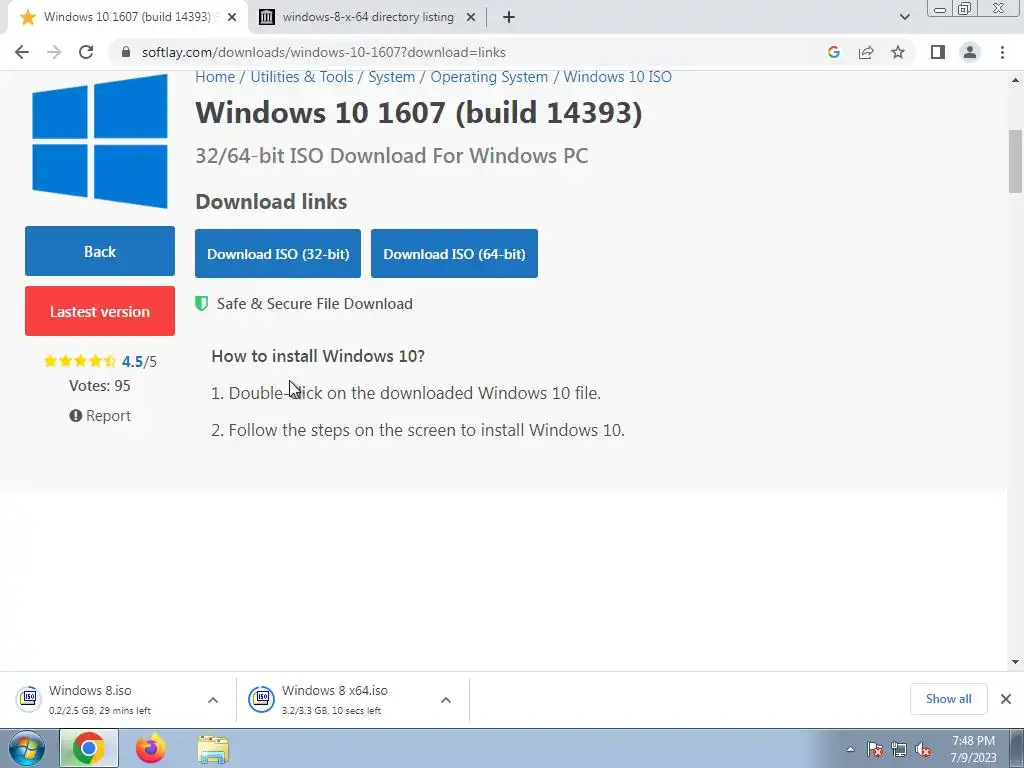Open Firefox from the taskbar
Image resolution: width=1024 pixels, height=768 pixels.
click(x=151, y=748)
